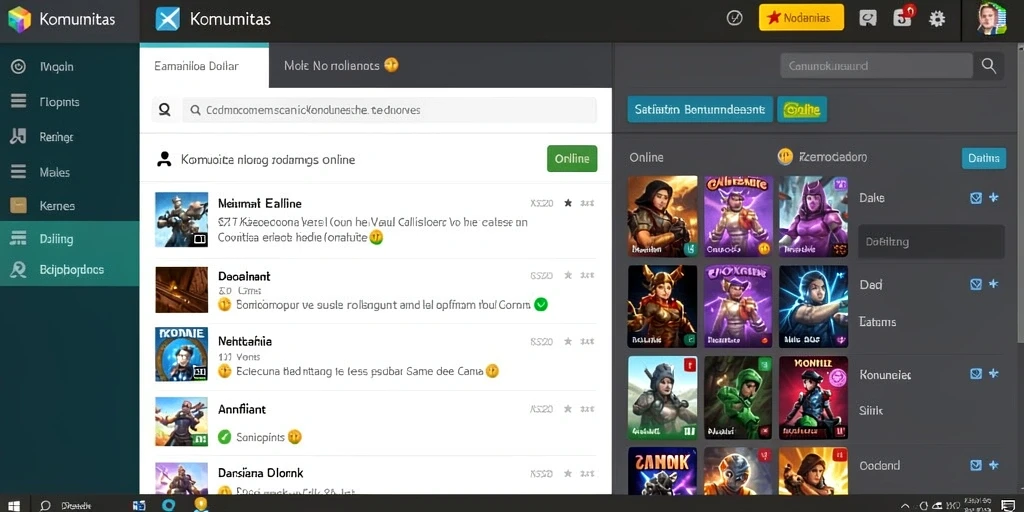Viewport: 1024px width, 512px height.
Task: Click the plus icon in Konuneiec row
Action: coord(994,374)
